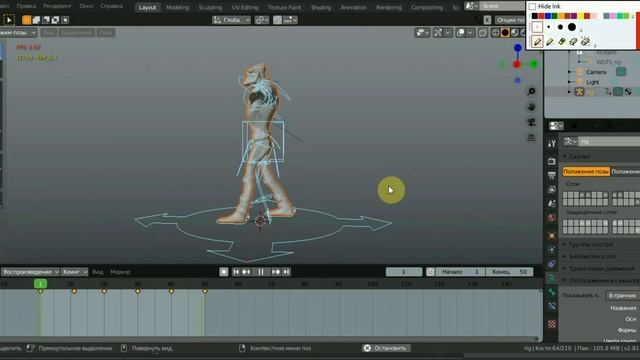
Task: Open the Output properties tab icon
Action: (x=552, y=176)
